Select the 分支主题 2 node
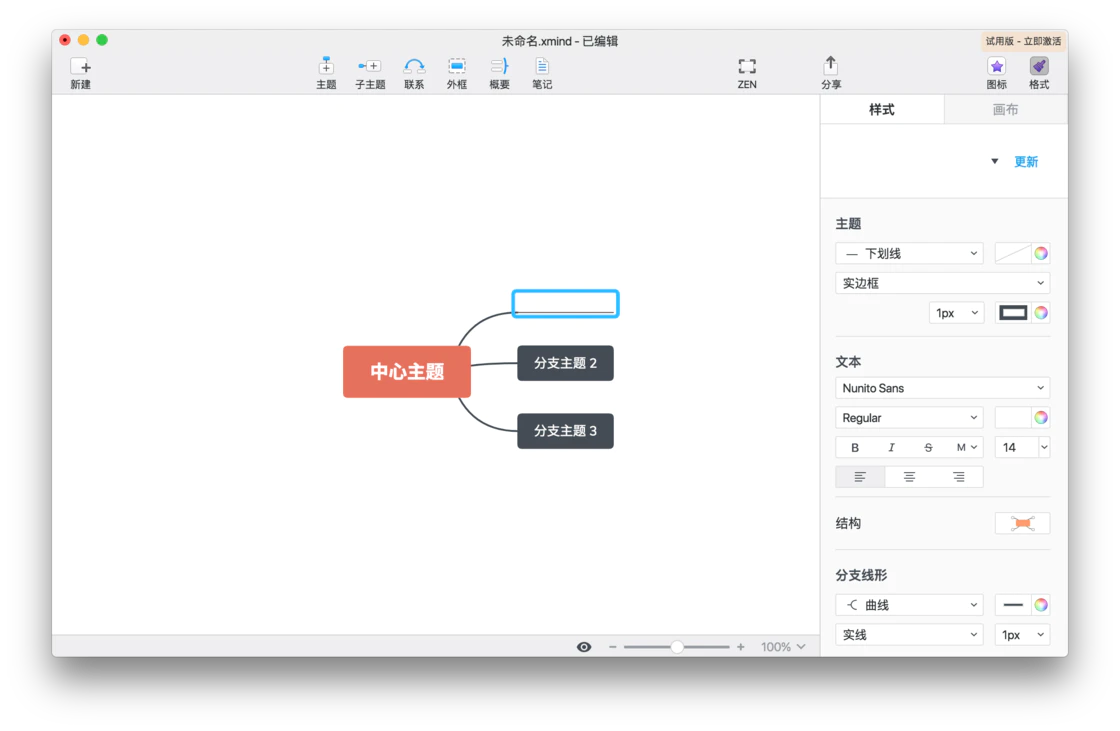This screenshot has width=1120, height=731. pos(565,363)
